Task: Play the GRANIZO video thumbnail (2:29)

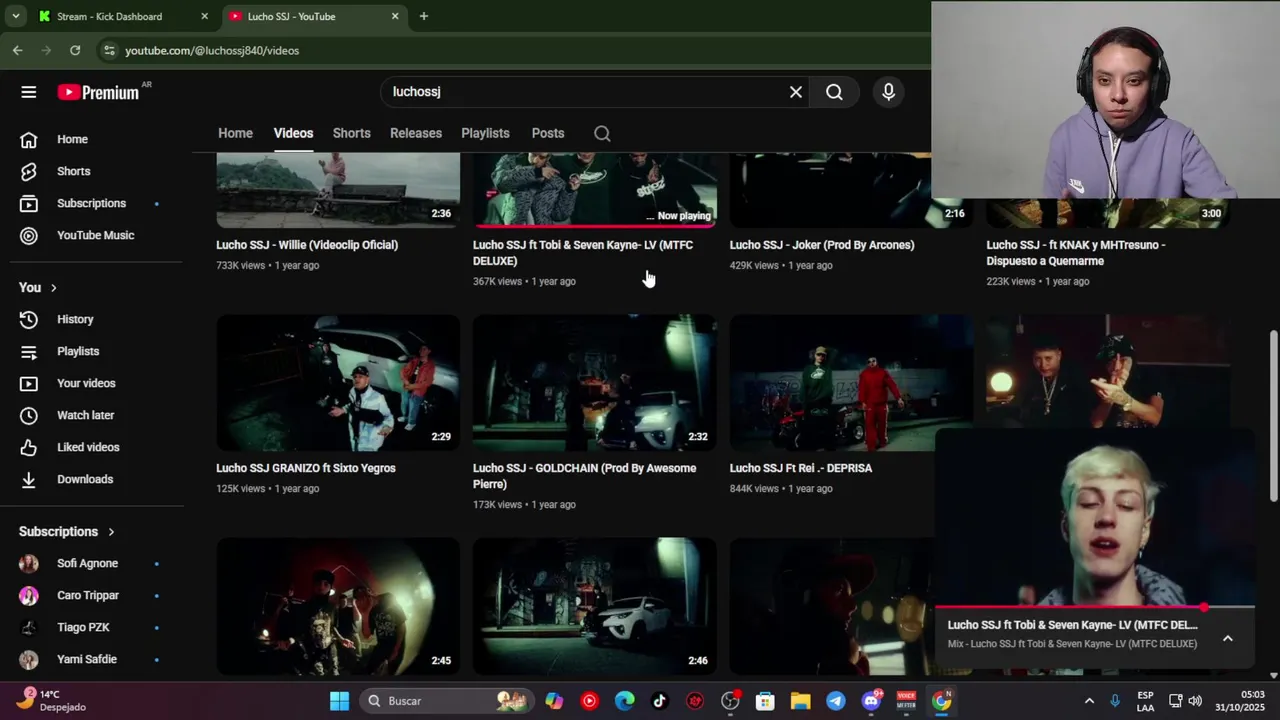Action: click(x=338, y=383)
